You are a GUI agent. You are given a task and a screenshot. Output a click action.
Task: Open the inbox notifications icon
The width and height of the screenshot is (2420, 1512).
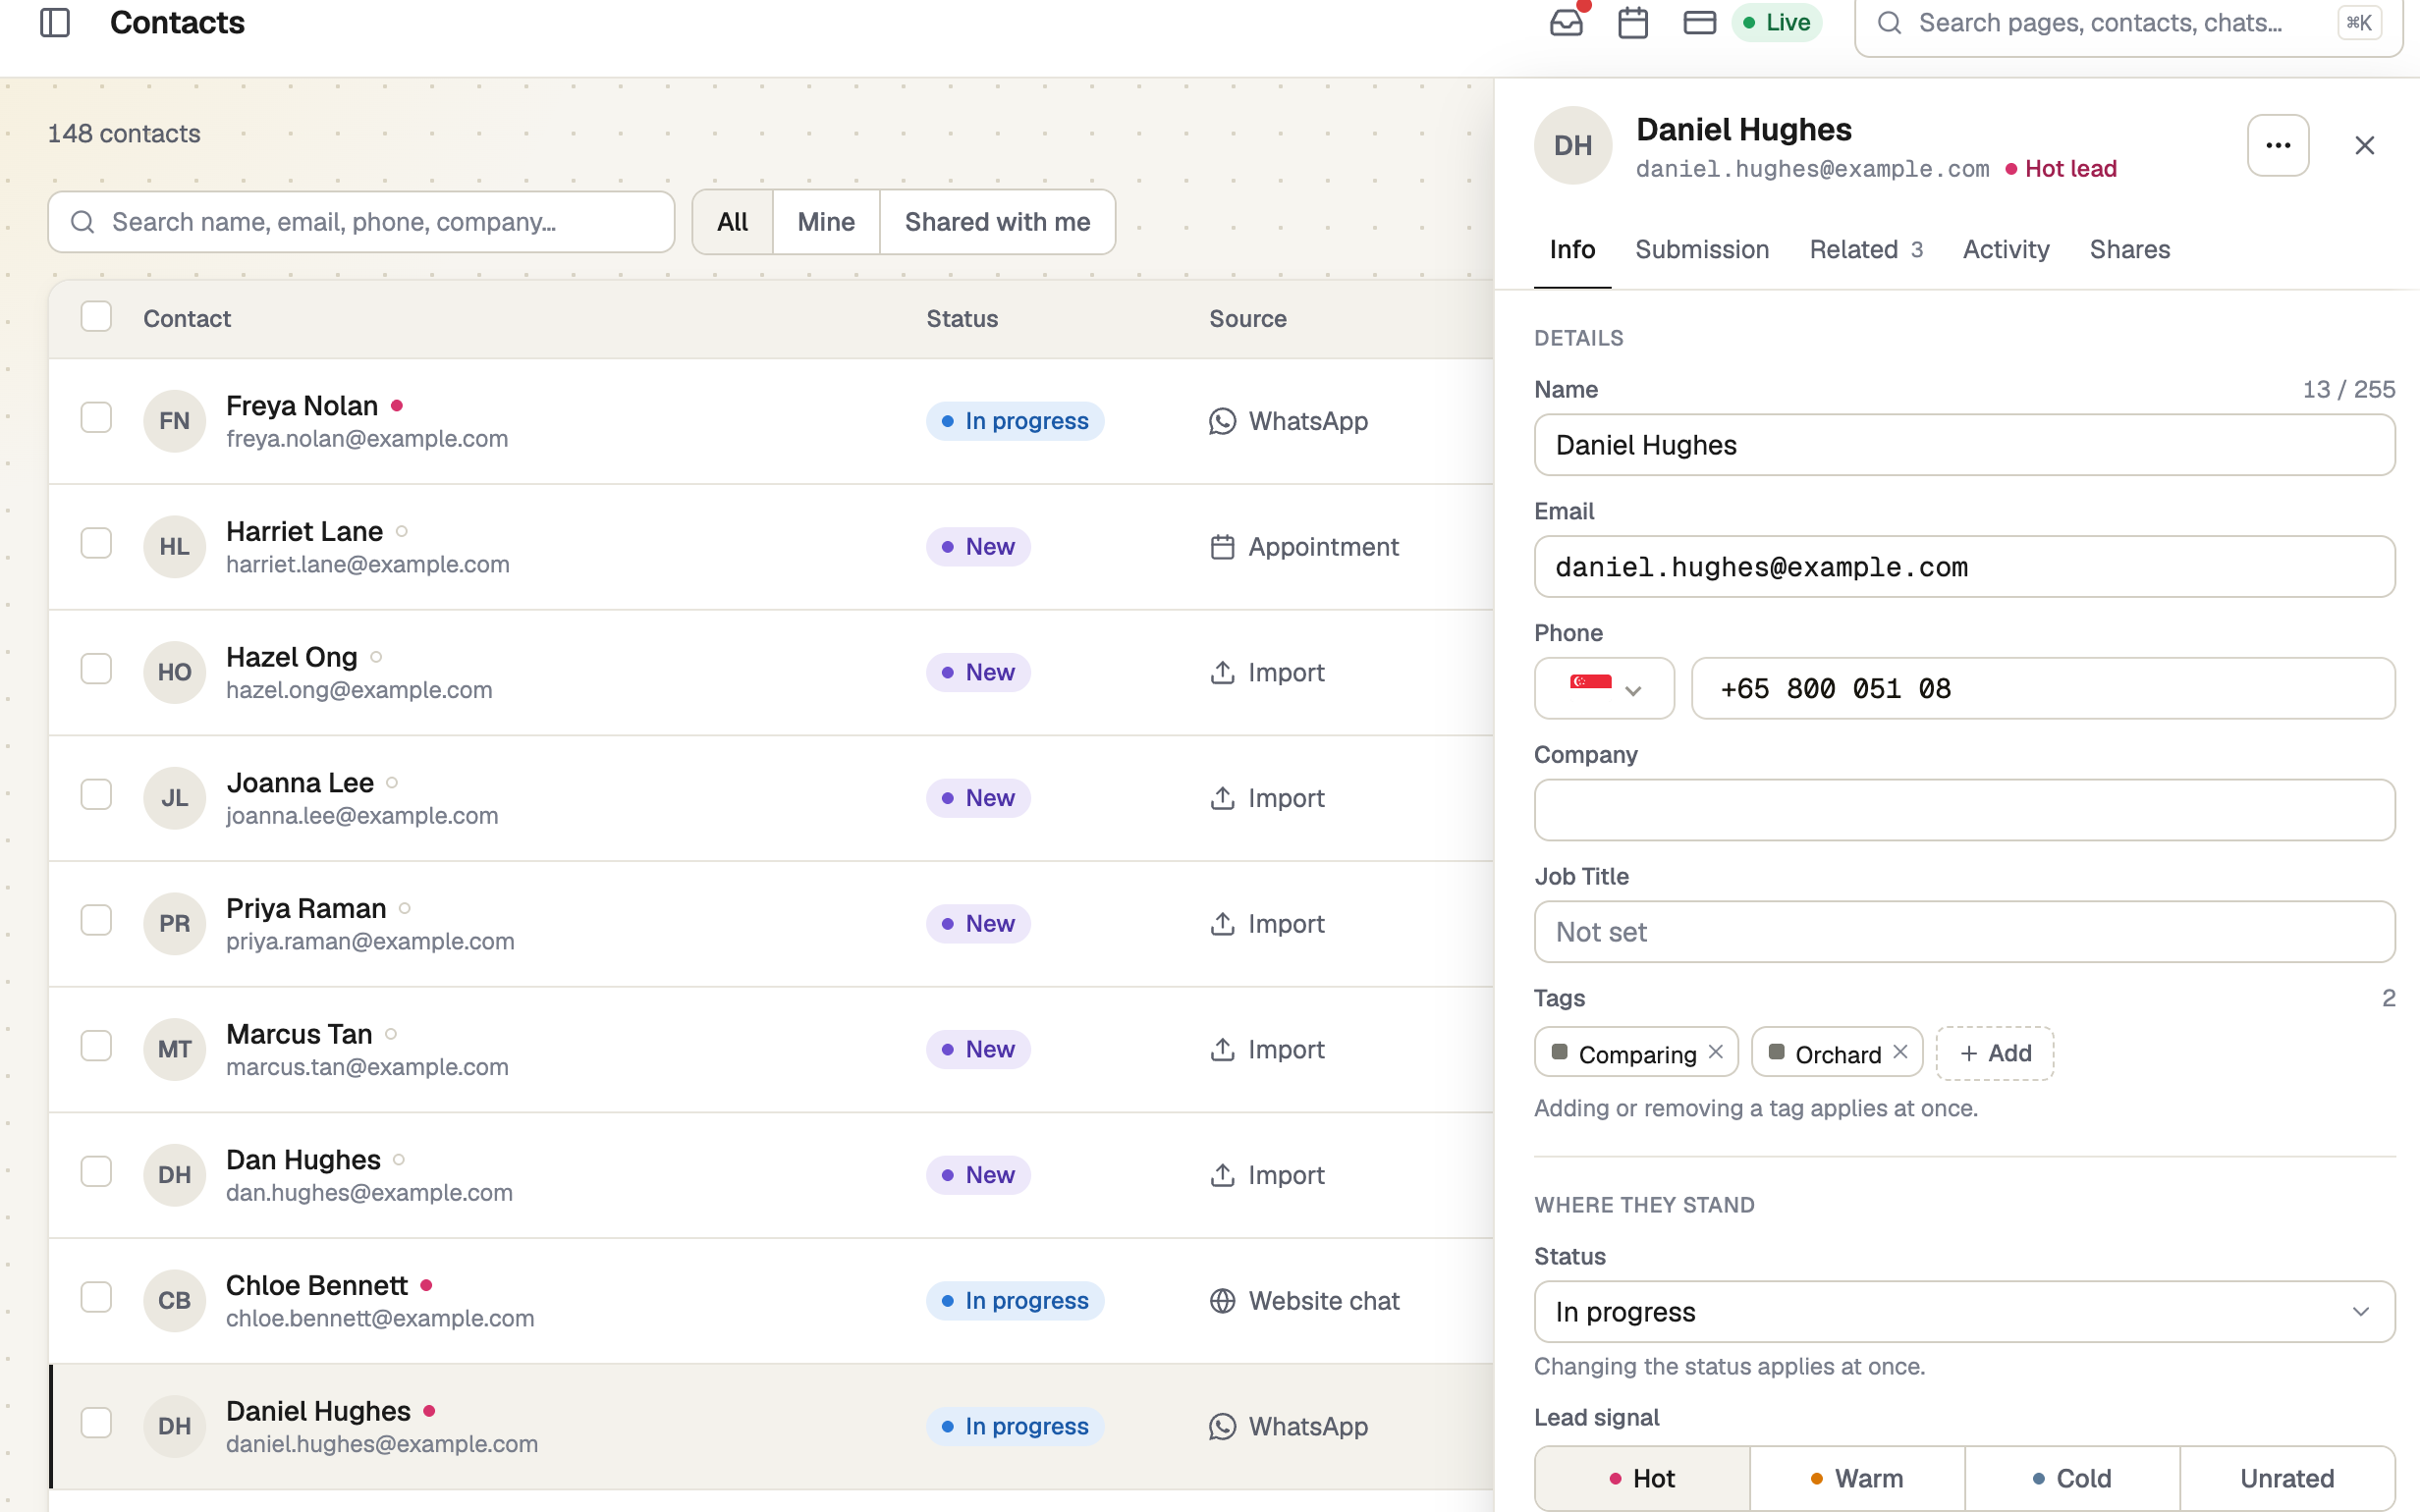point(1566,22)
